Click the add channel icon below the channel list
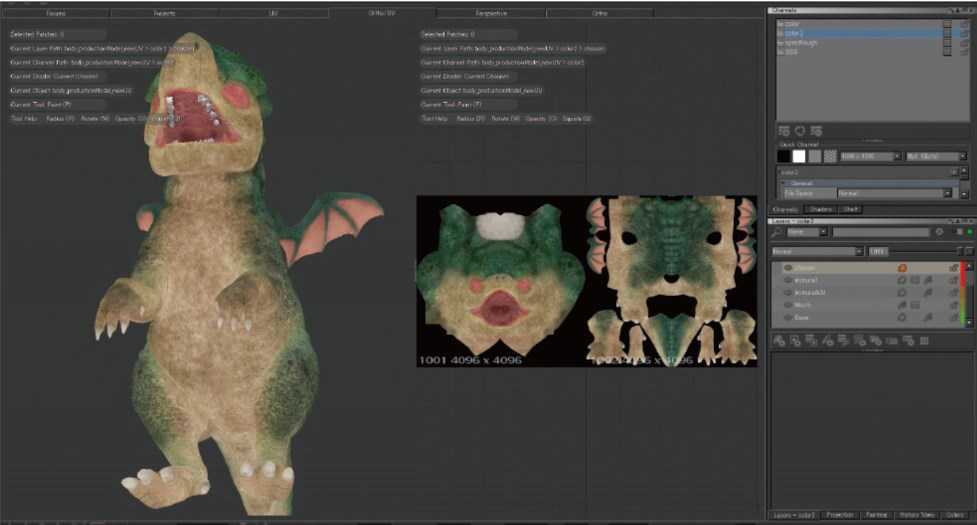The height and width of the screenshot is (525, 977). [x=784, y=131]
